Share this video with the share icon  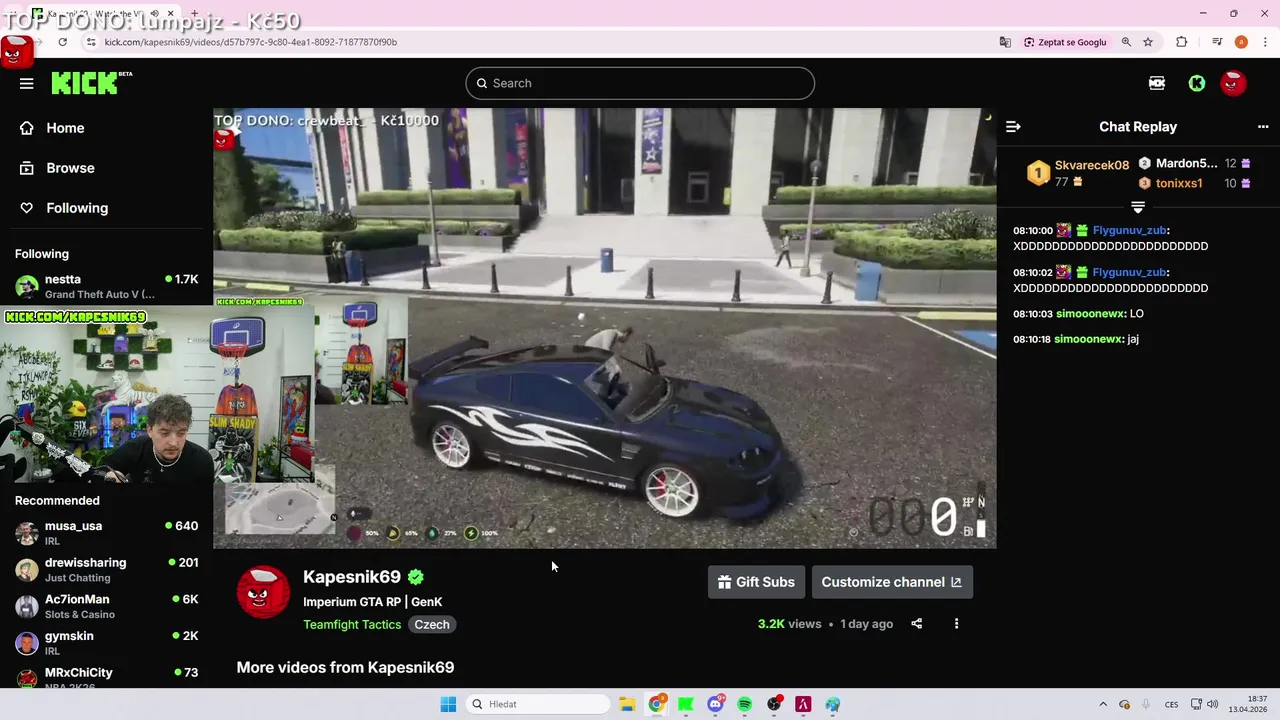coord(916,624)
